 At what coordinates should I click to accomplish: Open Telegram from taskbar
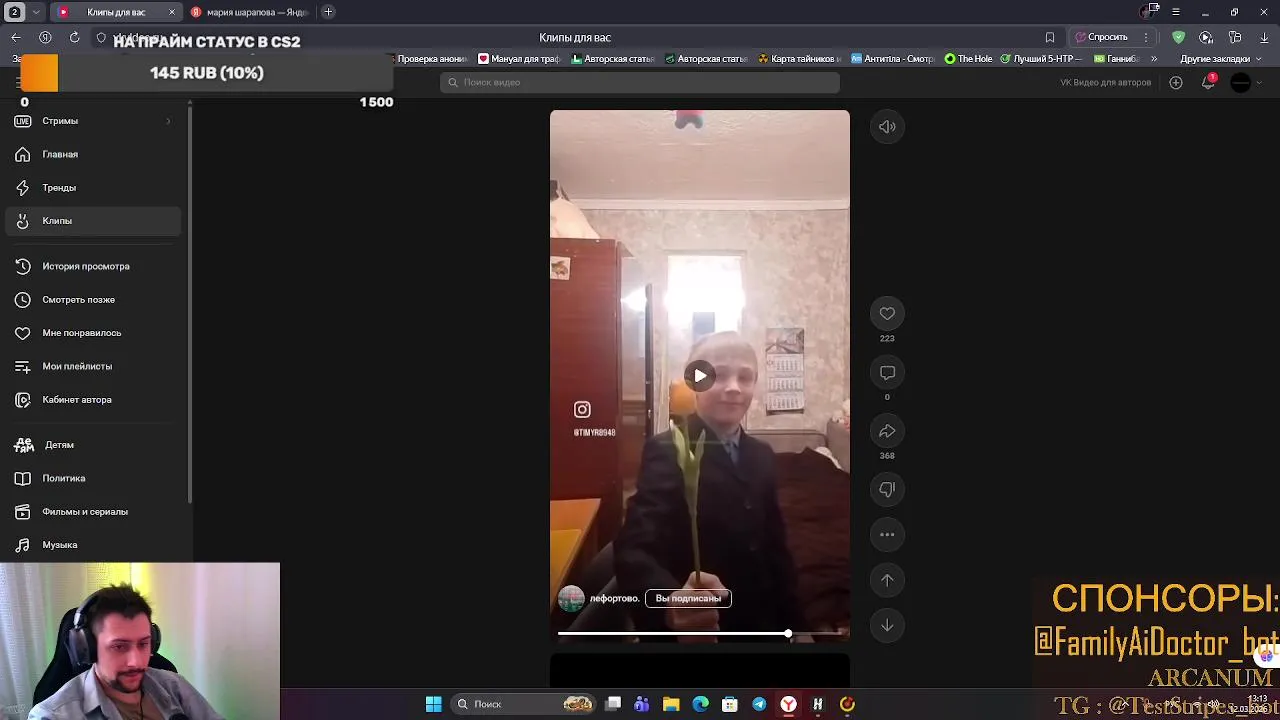click(x=759, y=704)
